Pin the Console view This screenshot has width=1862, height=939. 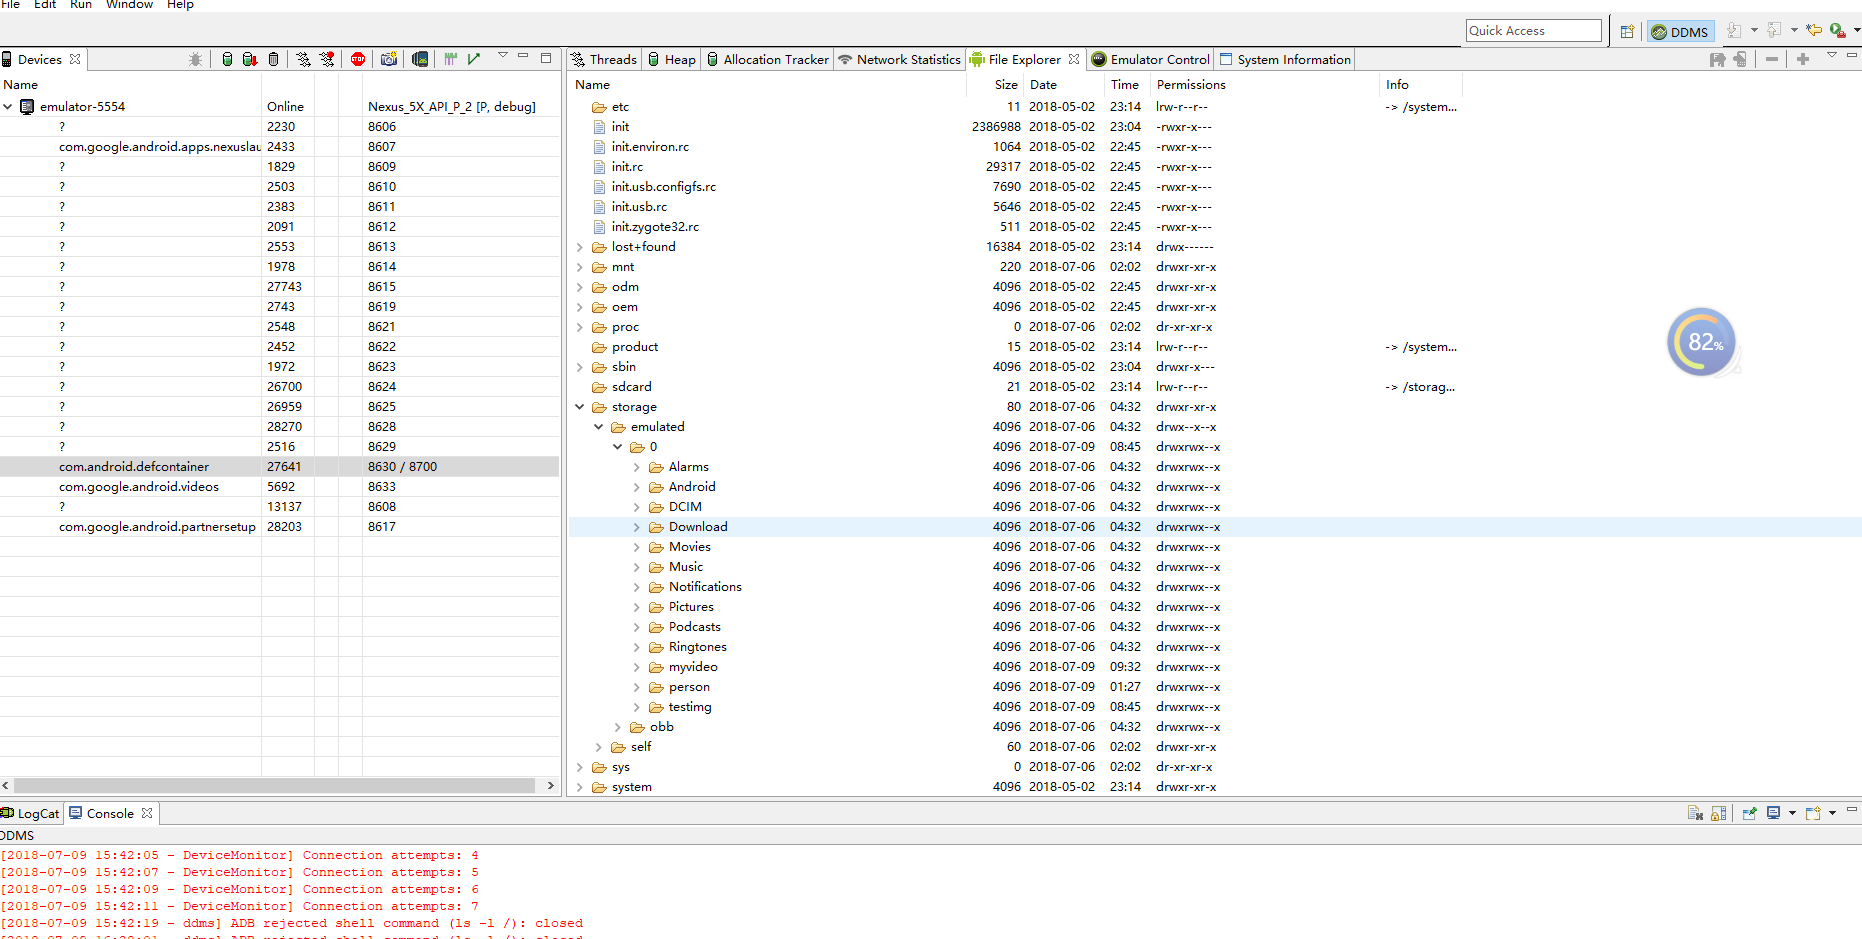1749,813
